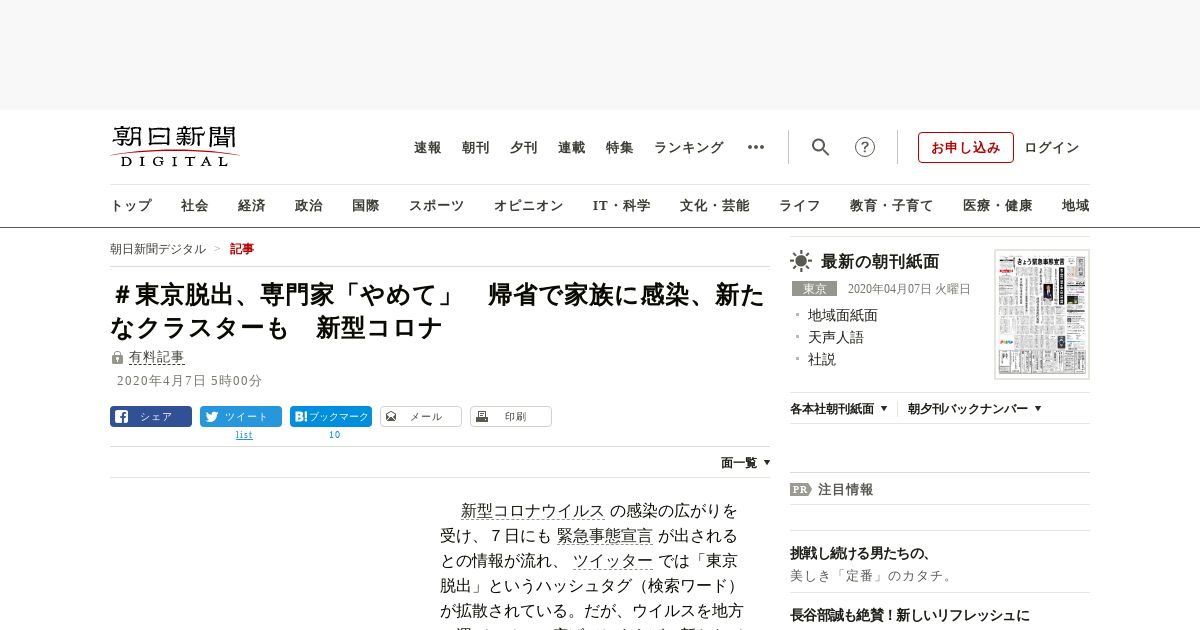Open the morning edition newspaper thumbnail
Viewport: 1200px width, 630px height.
pos(1042,314)
